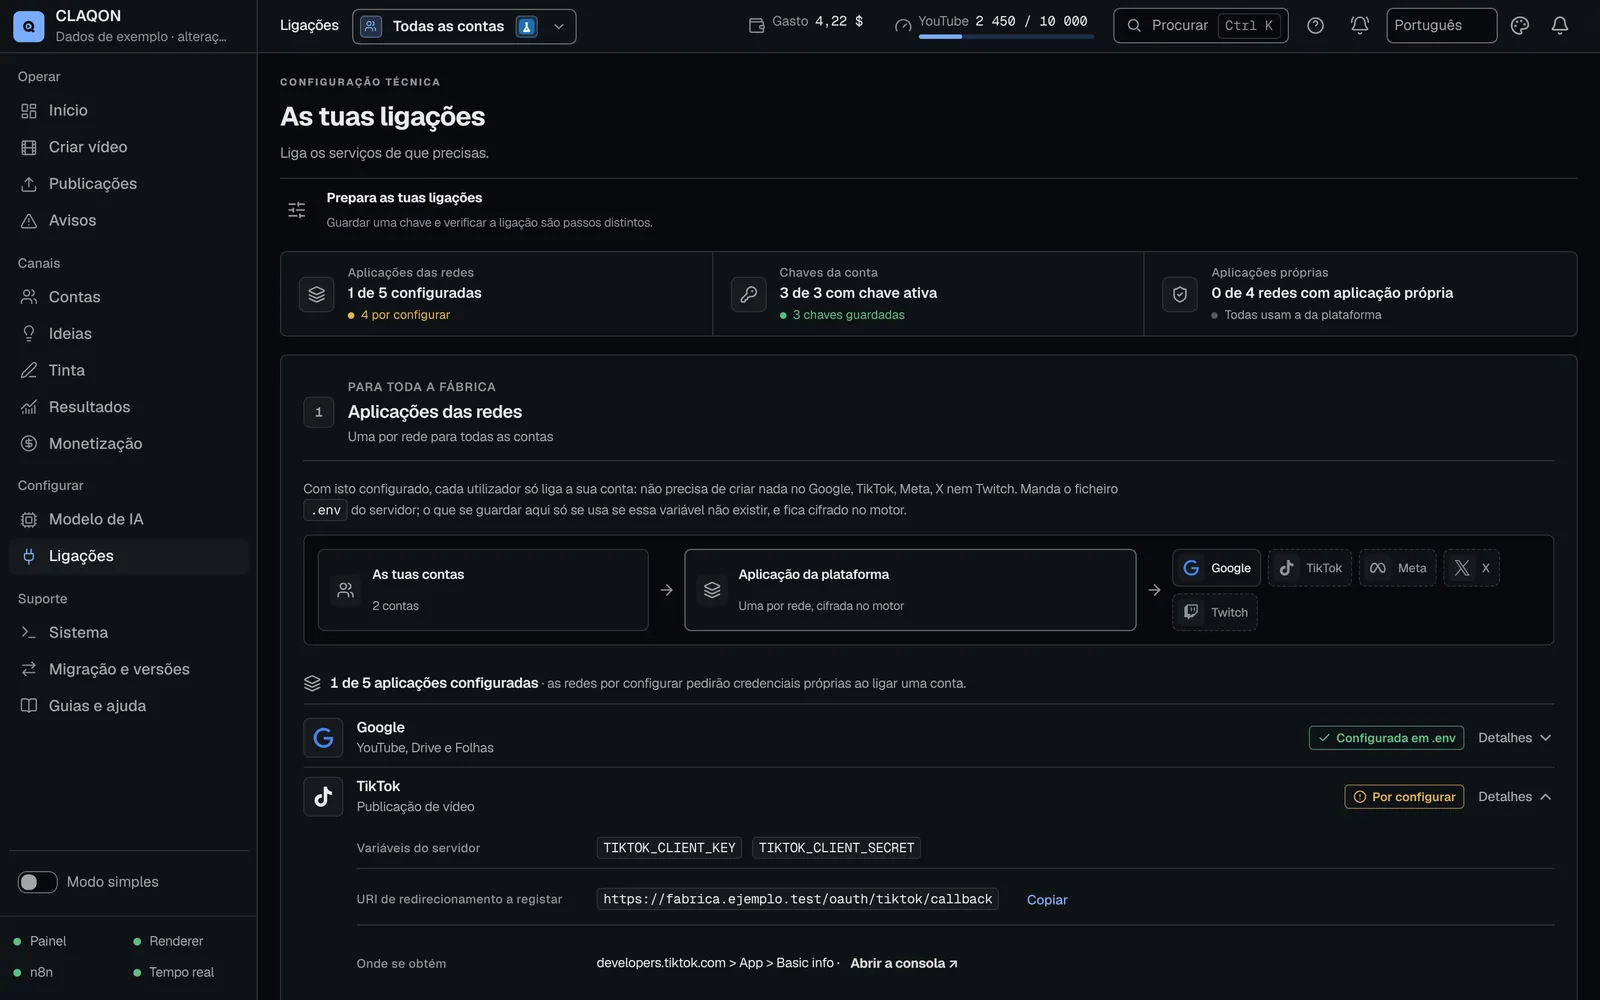Copy the TikTok redirect URI

[1047, 900]
